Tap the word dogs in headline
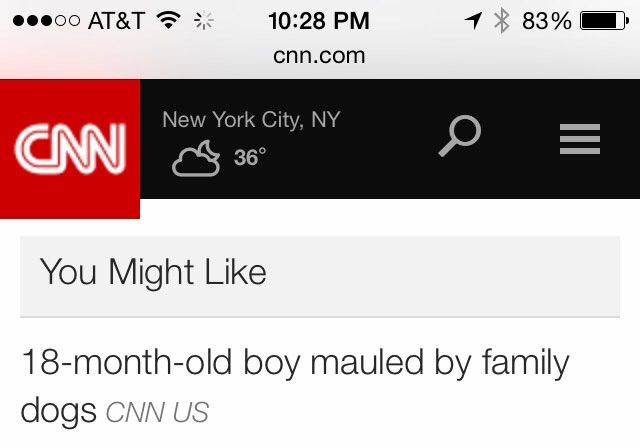 (58, 410)
